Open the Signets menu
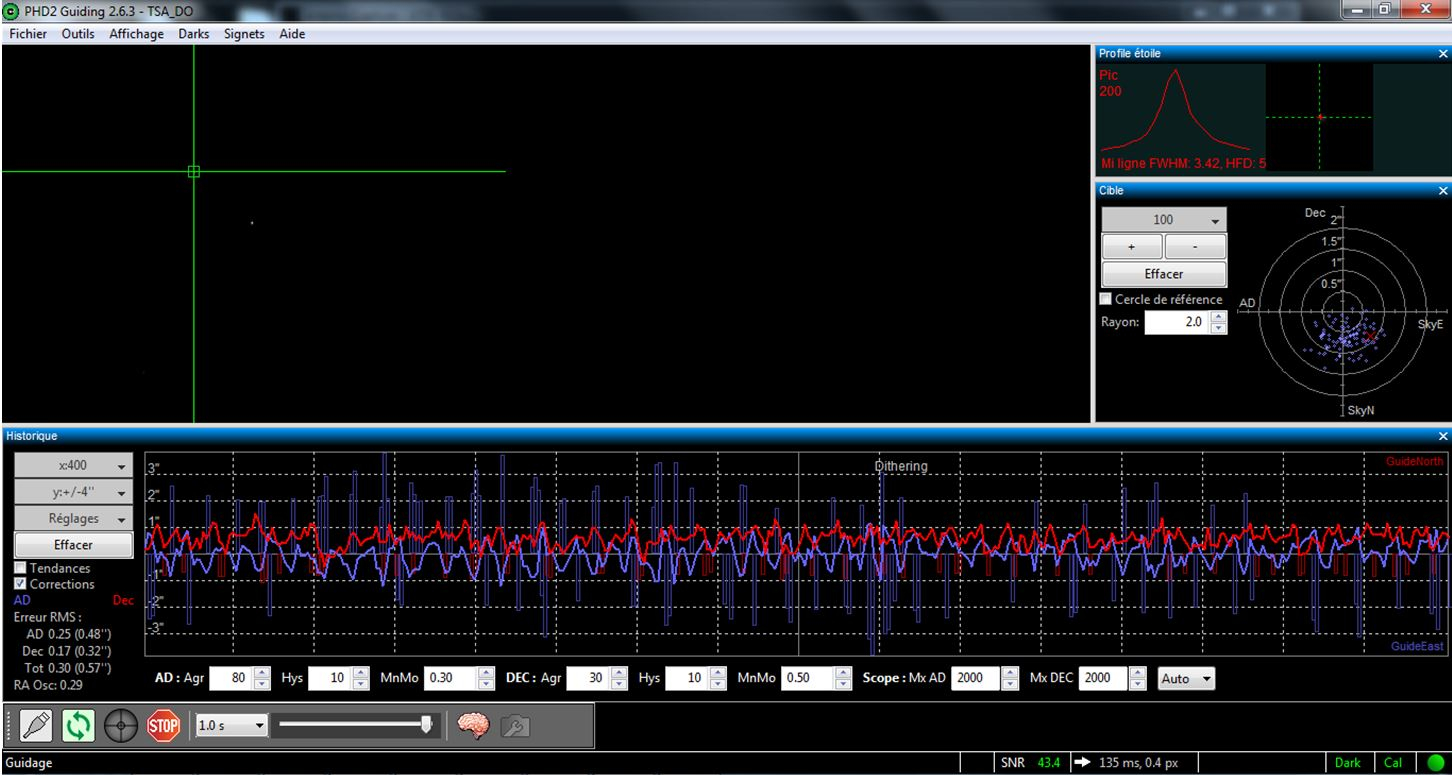 (244, 34)
